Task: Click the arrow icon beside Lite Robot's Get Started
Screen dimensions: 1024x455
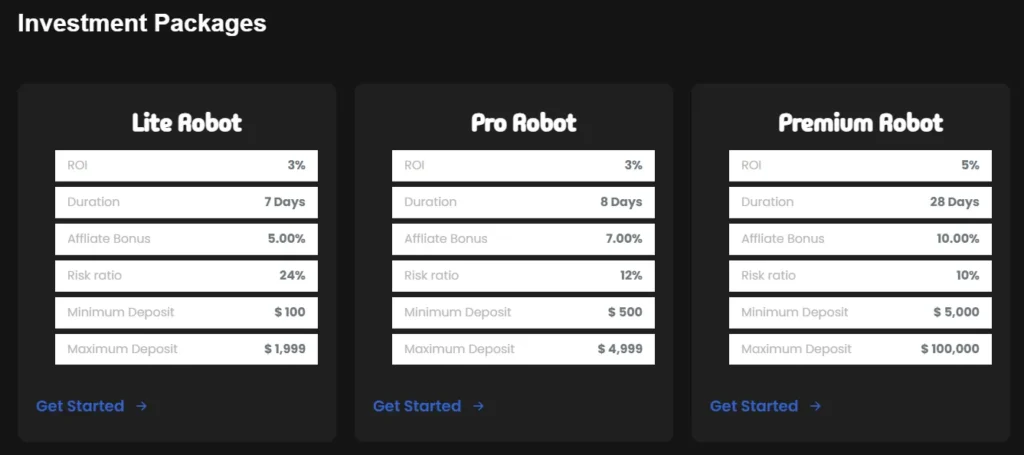Action: (142, 406)
